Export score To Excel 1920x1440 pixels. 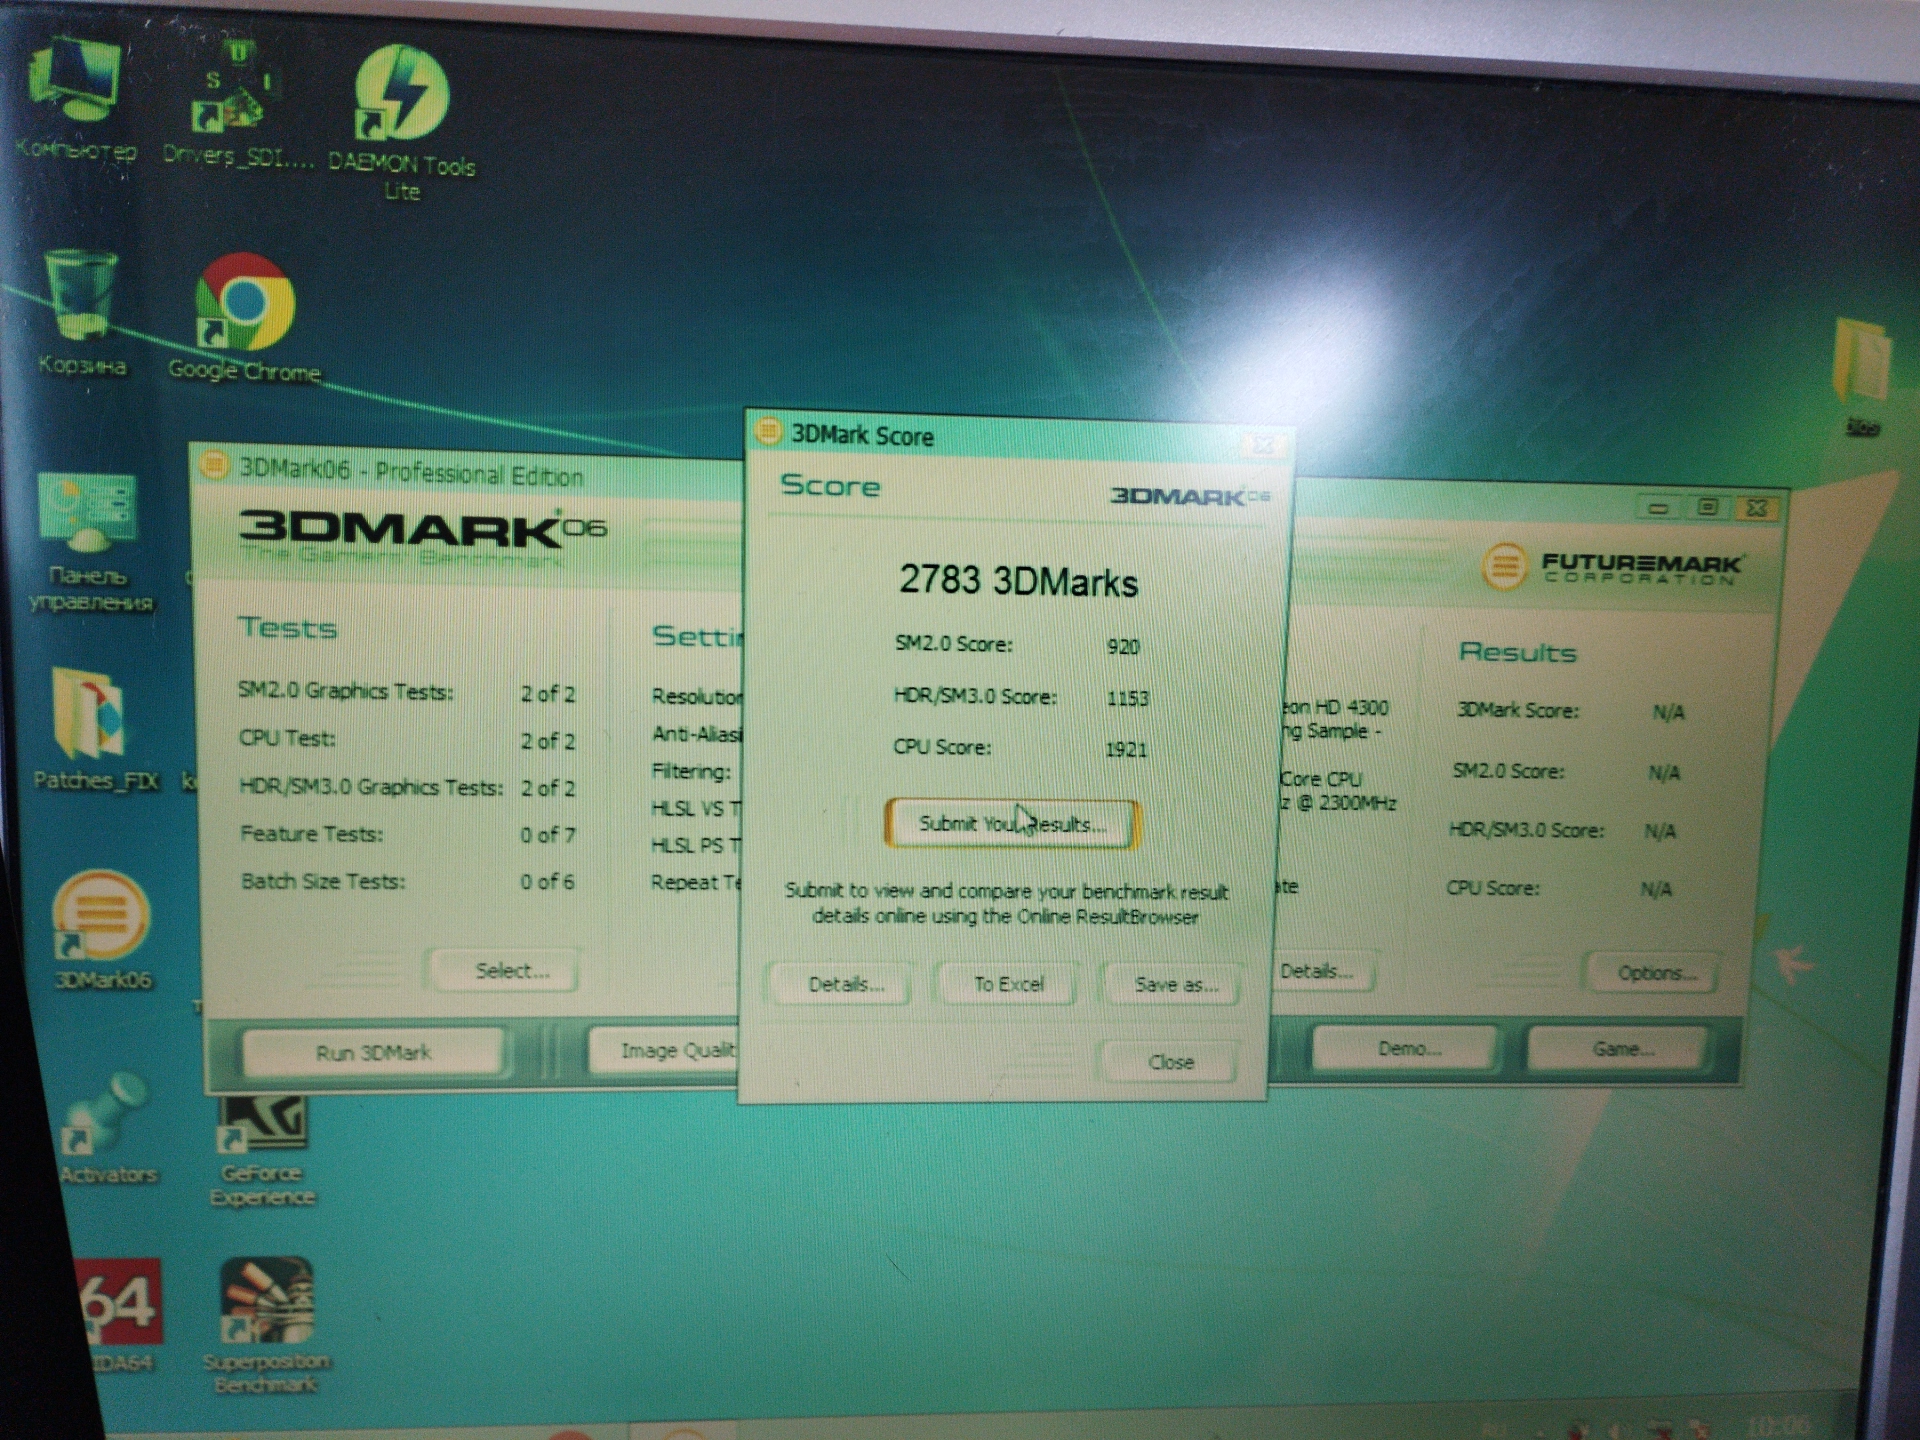coord(1008,984)
